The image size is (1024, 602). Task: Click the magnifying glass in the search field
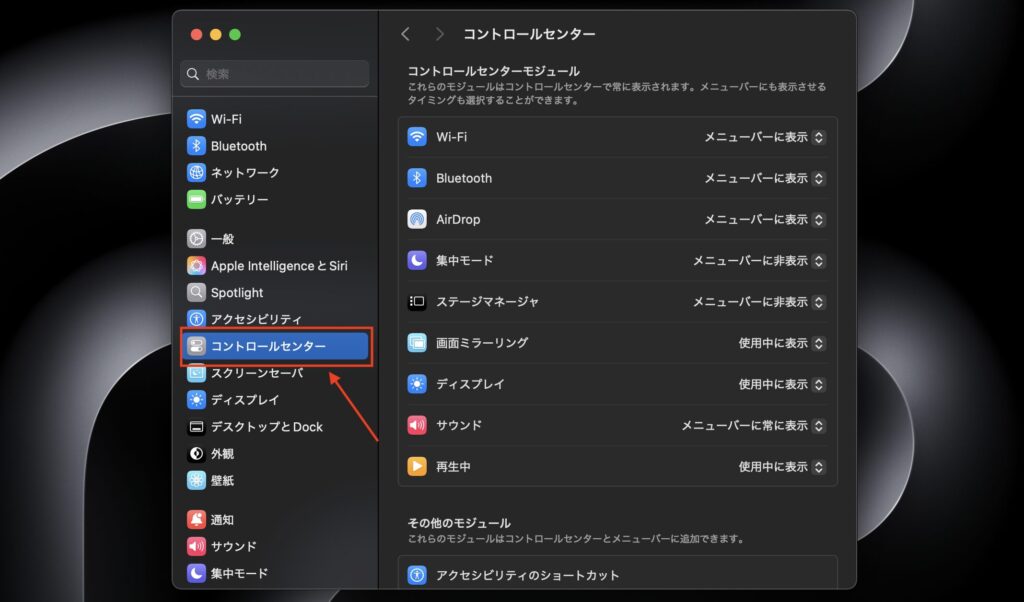(x=193, y=74)
